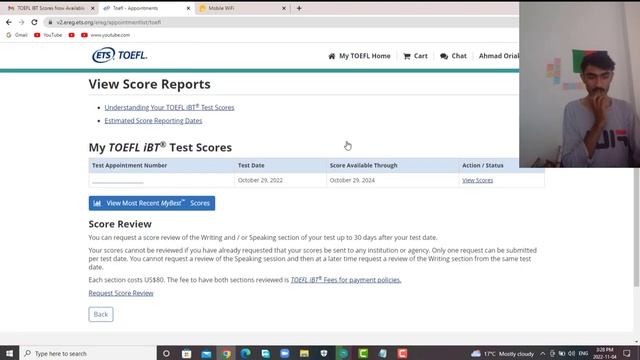
Task: Open TOEFL iBT Fees for payment policies link
Action: point(346,280)
